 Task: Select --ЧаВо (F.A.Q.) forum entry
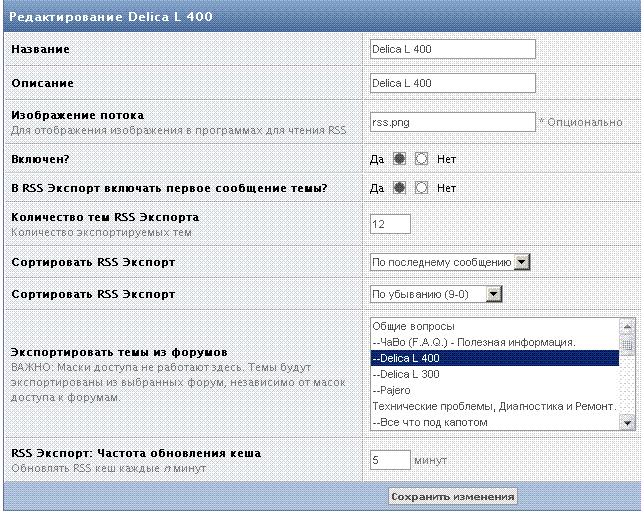click(x=495, y=342)
